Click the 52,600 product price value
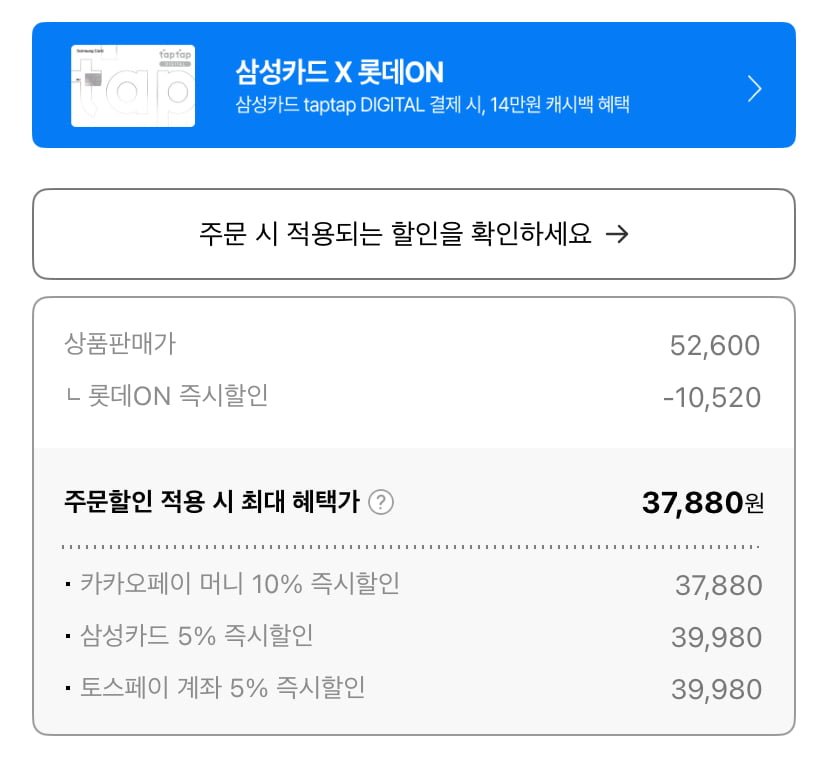Image resolution: width=828 pixels, height=758 pixels. pos(715,346)
